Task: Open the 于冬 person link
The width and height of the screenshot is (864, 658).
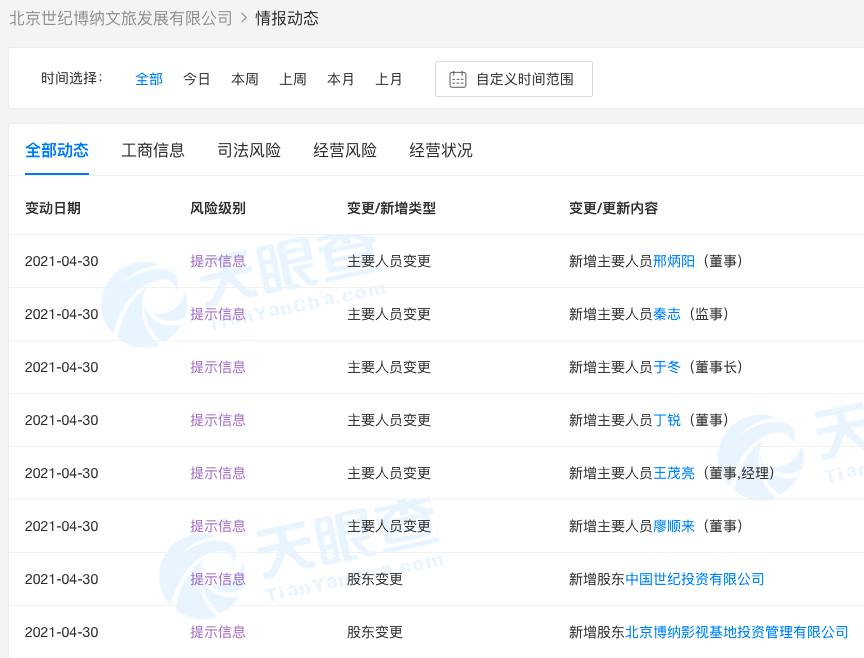Action: pos(667,367)
